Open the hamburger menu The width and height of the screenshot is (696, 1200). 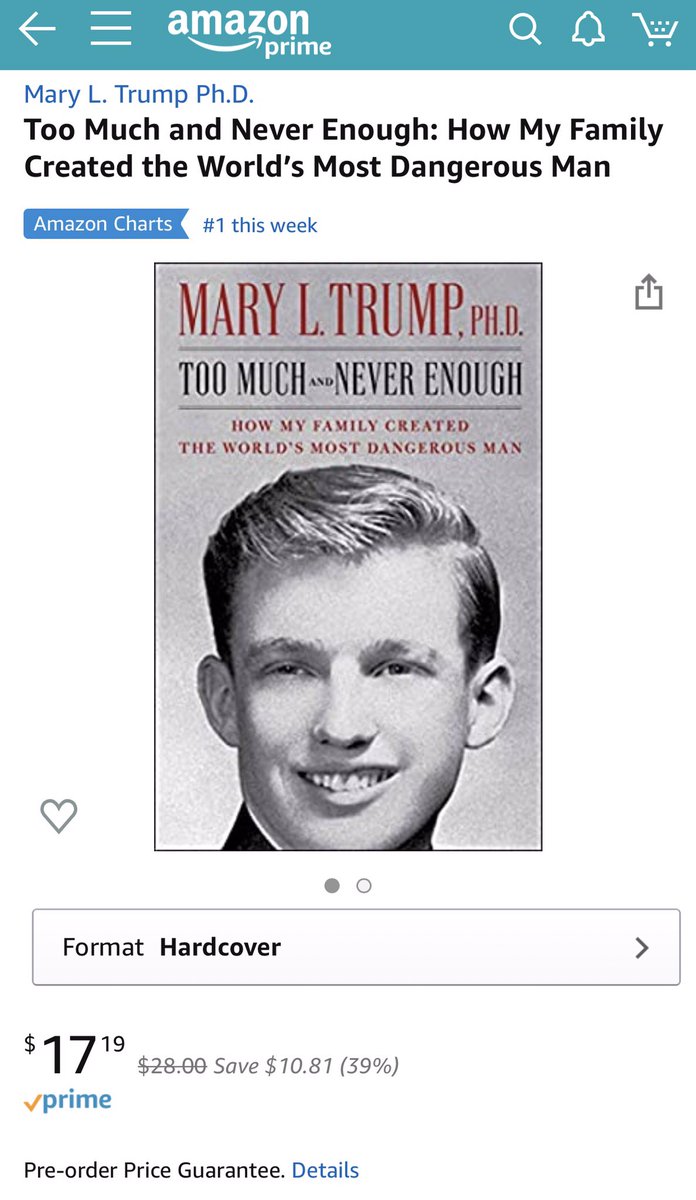click(x=111, y=30)
